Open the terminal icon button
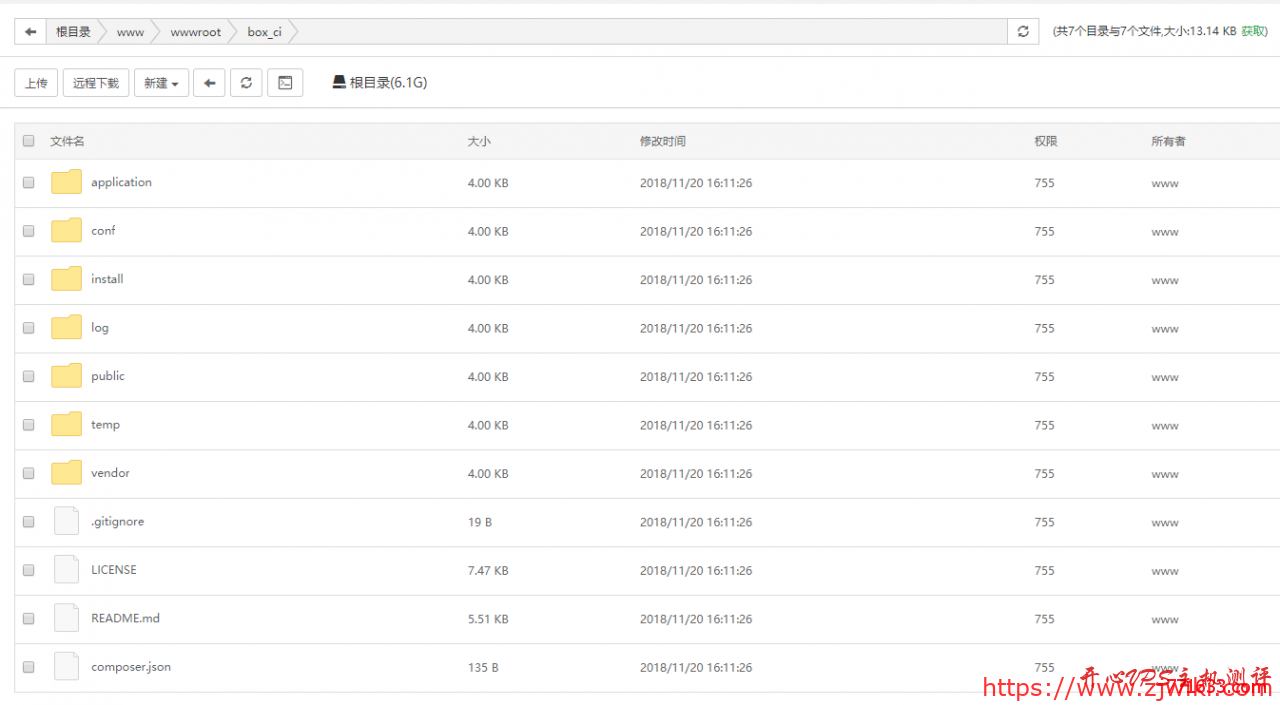The width and height of the screenshot is (1280, 705). pos(285,83)
